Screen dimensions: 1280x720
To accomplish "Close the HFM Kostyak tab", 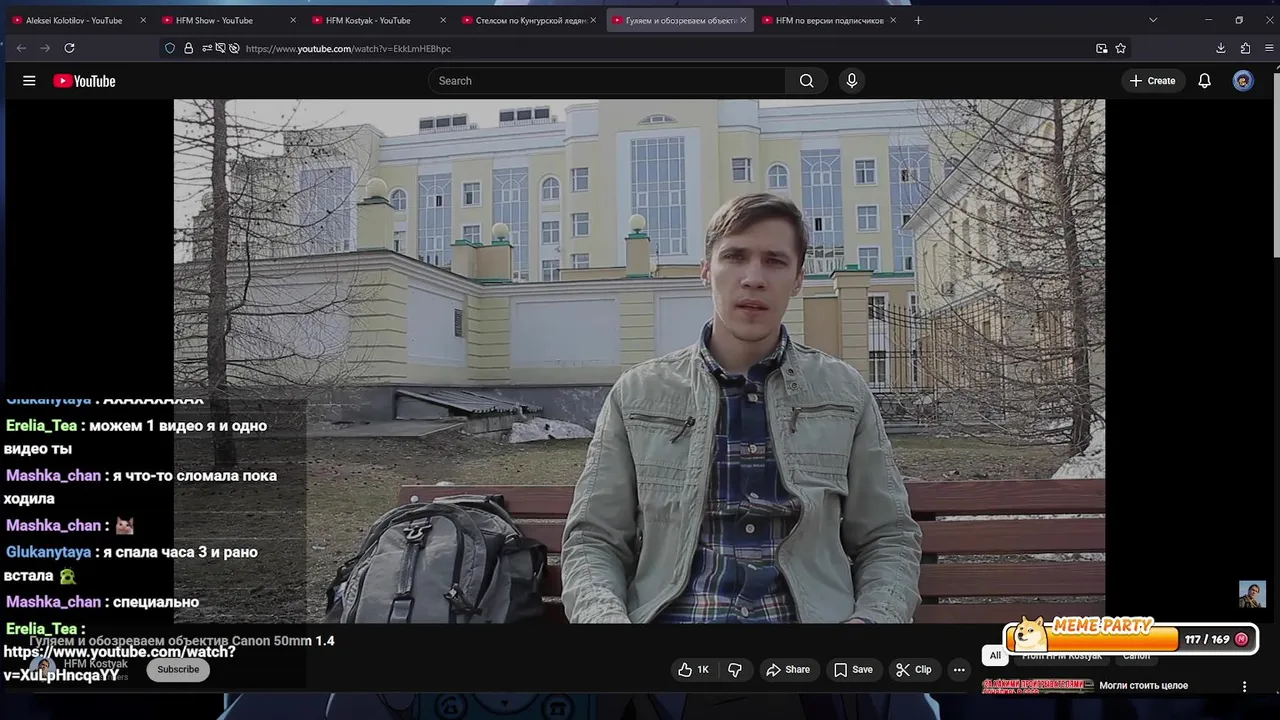I will [x=443, y=20].
